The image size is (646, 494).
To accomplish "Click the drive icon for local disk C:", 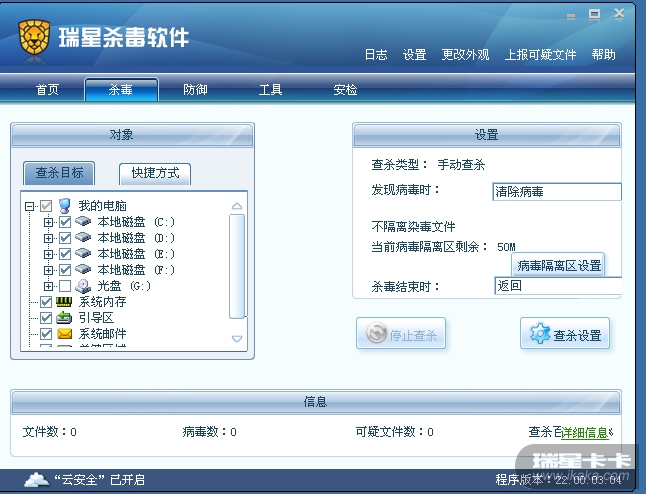I will tap(83, 222).
